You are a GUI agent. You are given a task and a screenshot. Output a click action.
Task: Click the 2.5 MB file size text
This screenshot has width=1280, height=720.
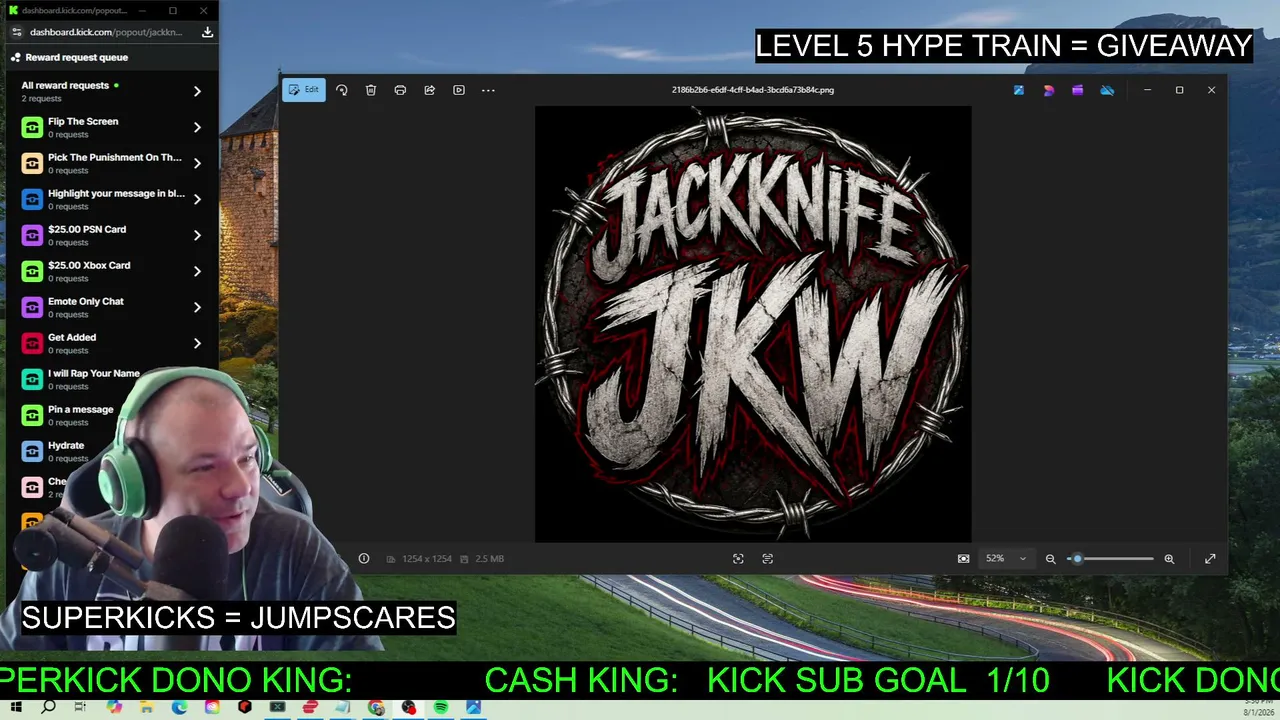coord(490,559)
